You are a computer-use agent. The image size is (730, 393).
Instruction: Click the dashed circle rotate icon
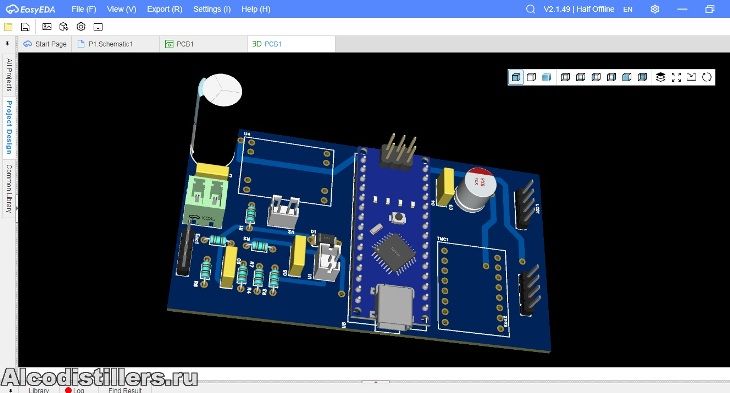pos(707,77)
